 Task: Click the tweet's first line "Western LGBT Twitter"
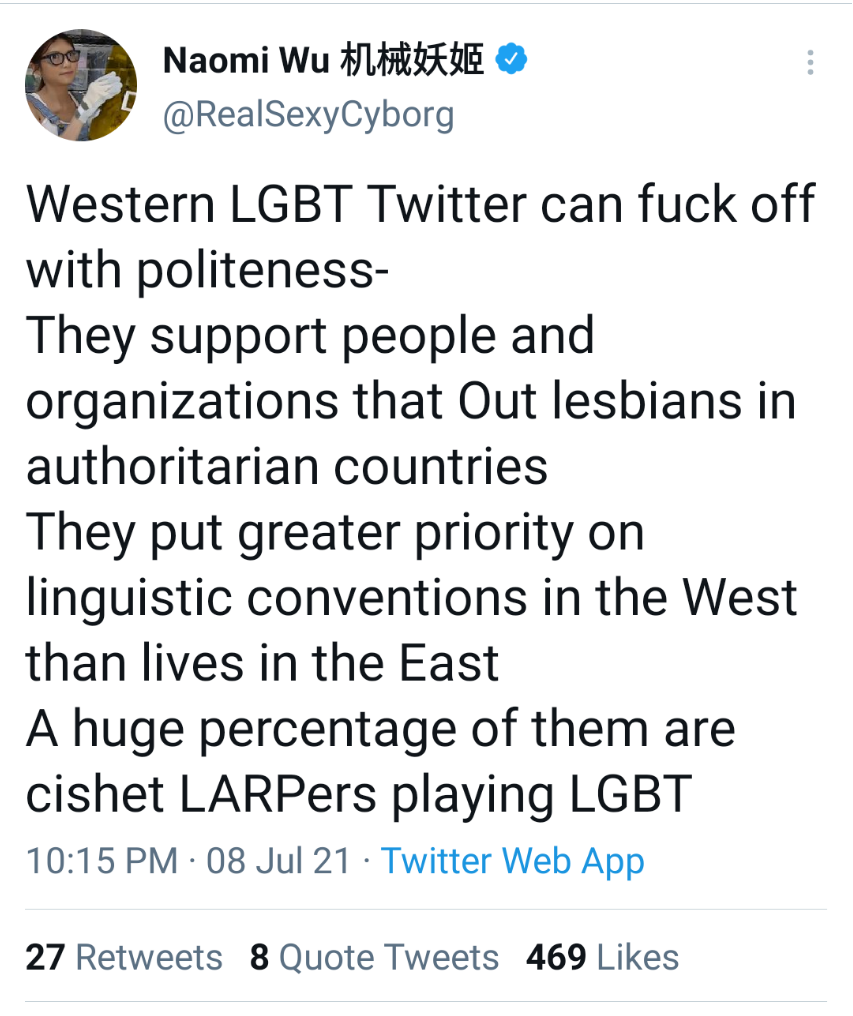pos(277,203)
